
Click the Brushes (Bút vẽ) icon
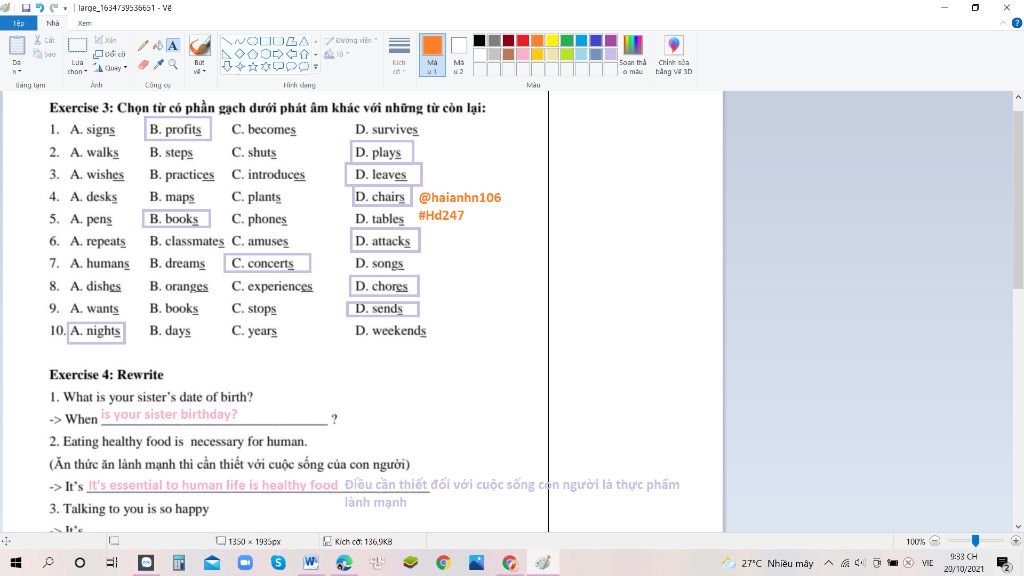[x=199, y=46]
